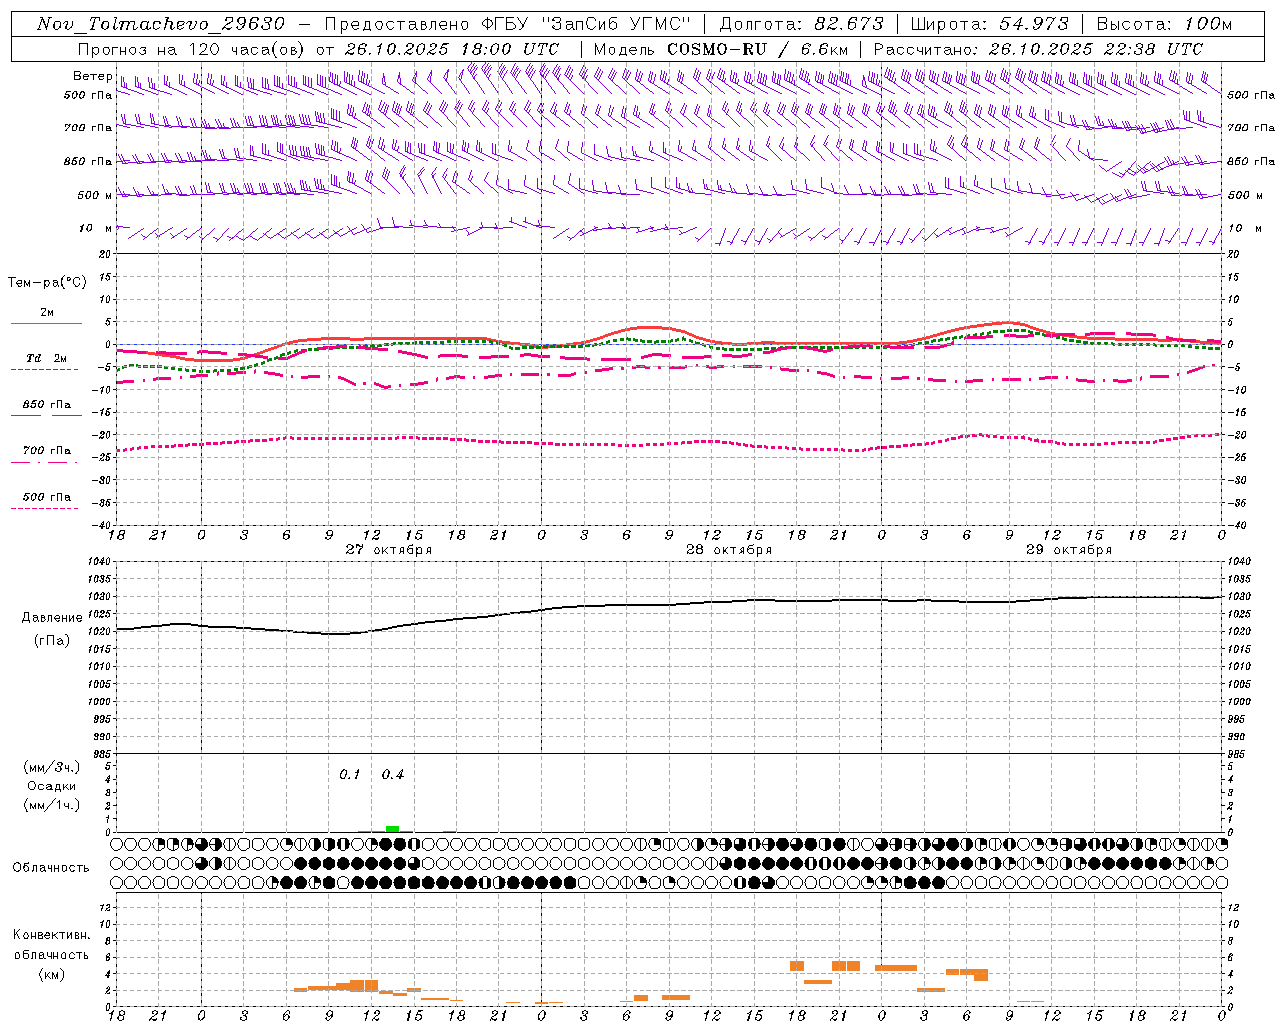Click the 2м temperature legend entry

point(47,312)
